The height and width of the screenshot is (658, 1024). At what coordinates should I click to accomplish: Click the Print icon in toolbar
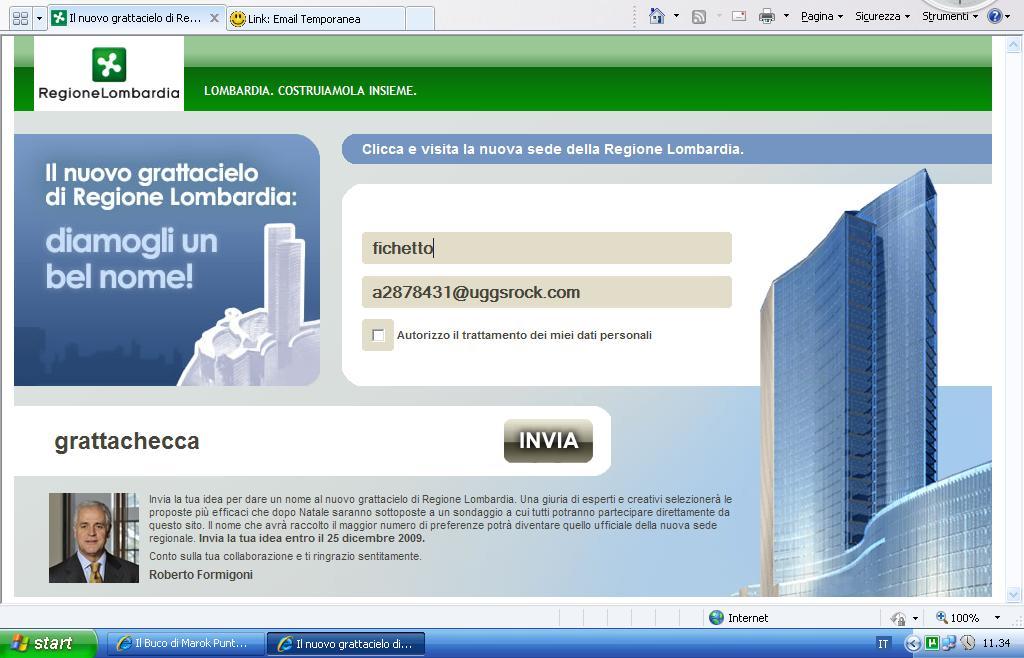766,16
